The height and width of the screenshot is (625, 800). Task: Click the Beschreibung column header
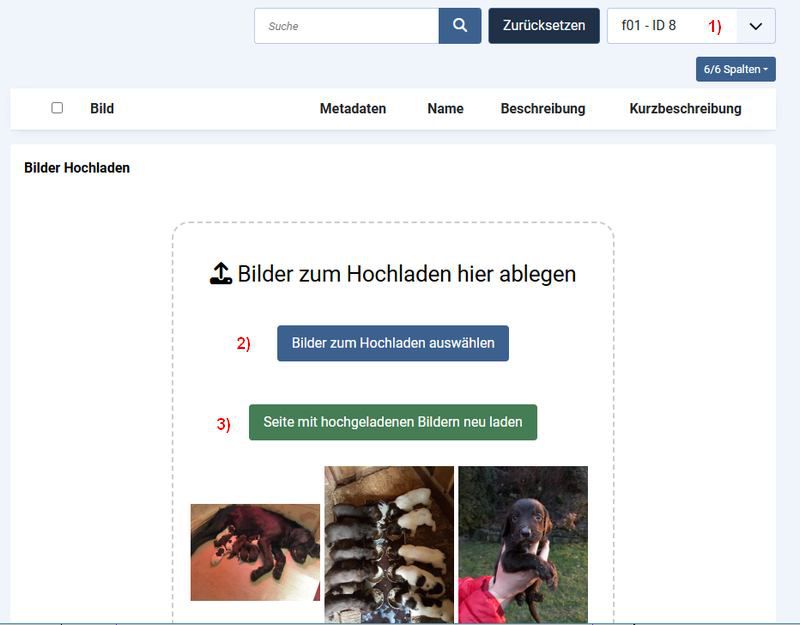pos(543,108)
